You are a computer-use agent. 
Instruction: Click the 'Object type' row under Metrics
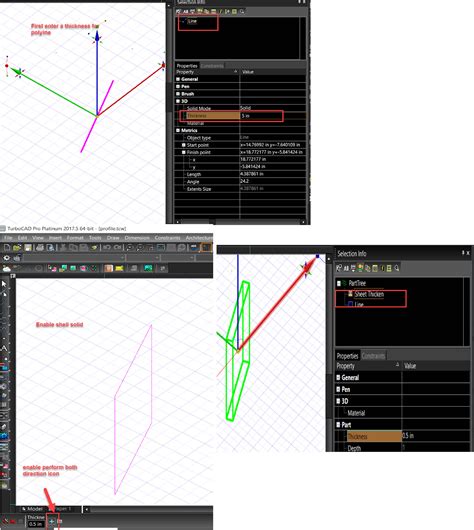click(x=240, y=138)
